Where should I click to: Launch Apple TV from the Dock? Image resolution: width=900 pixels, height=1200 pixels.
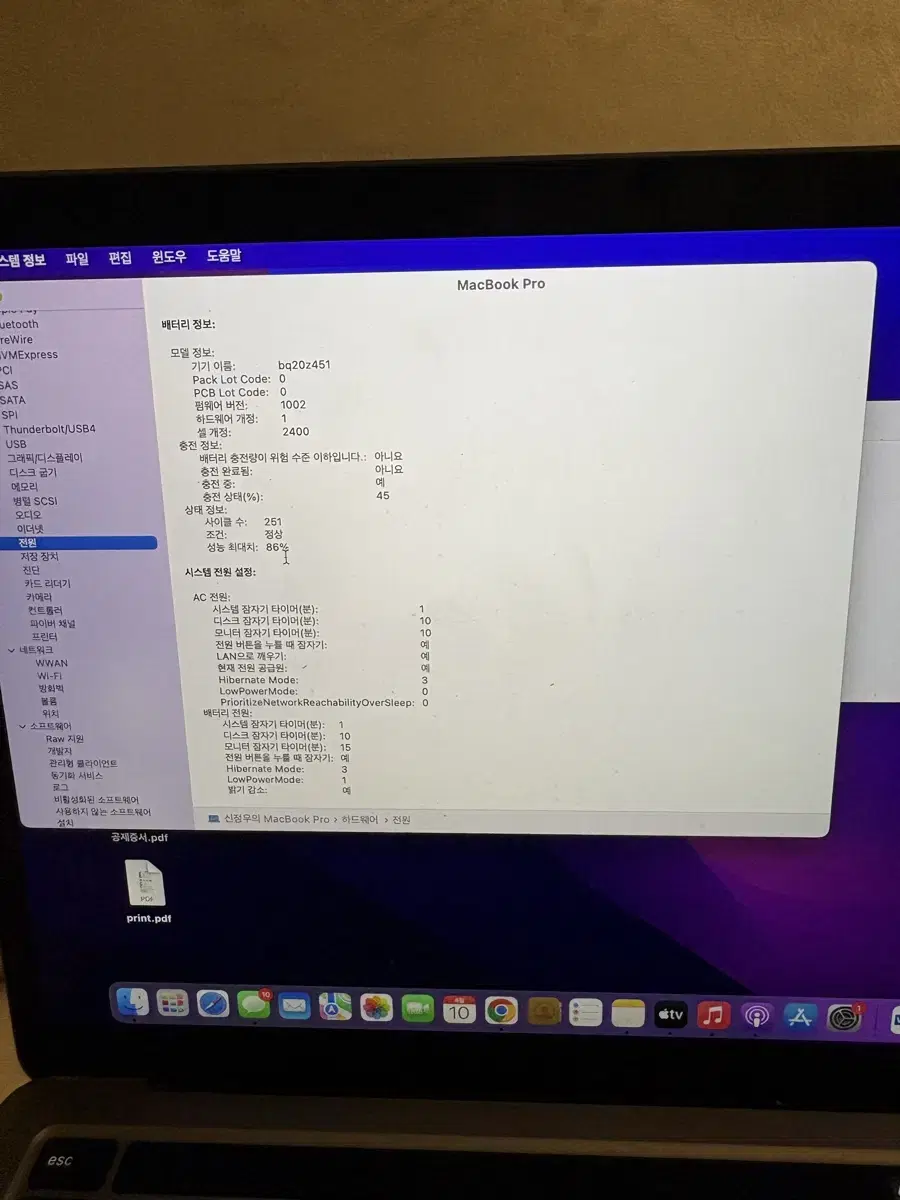[671, 1015]
